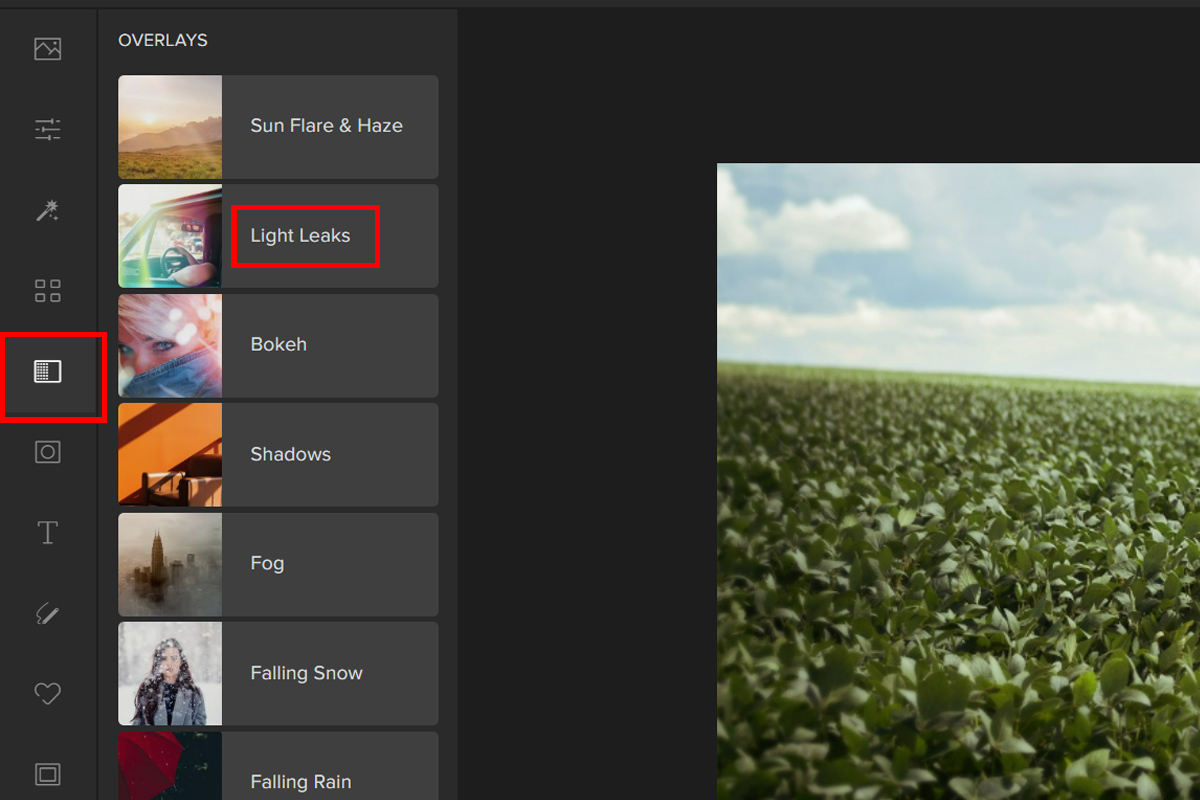This screenshot has height=800, width=1200.
Task: Open the Draw brush icon
Action: coord(48,613)
